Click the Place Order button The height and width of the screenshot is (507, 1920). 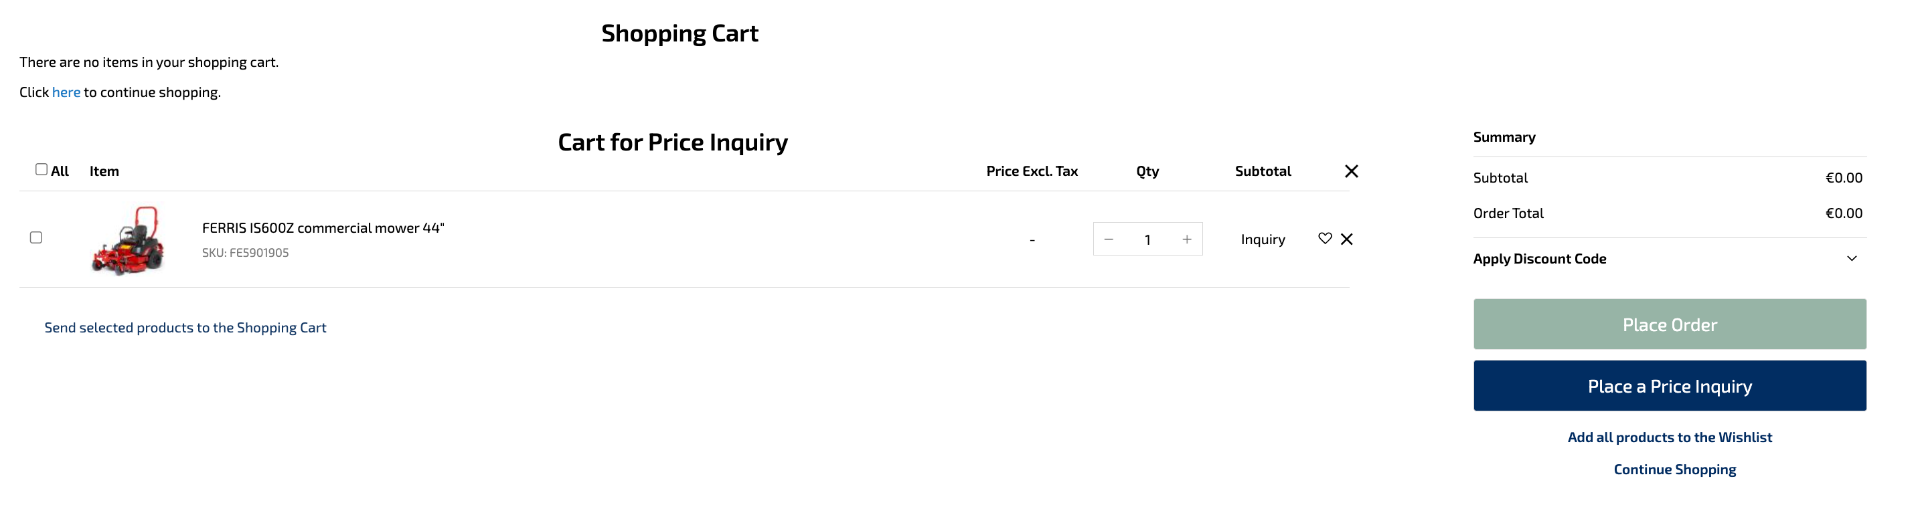tap(1669, 324)
